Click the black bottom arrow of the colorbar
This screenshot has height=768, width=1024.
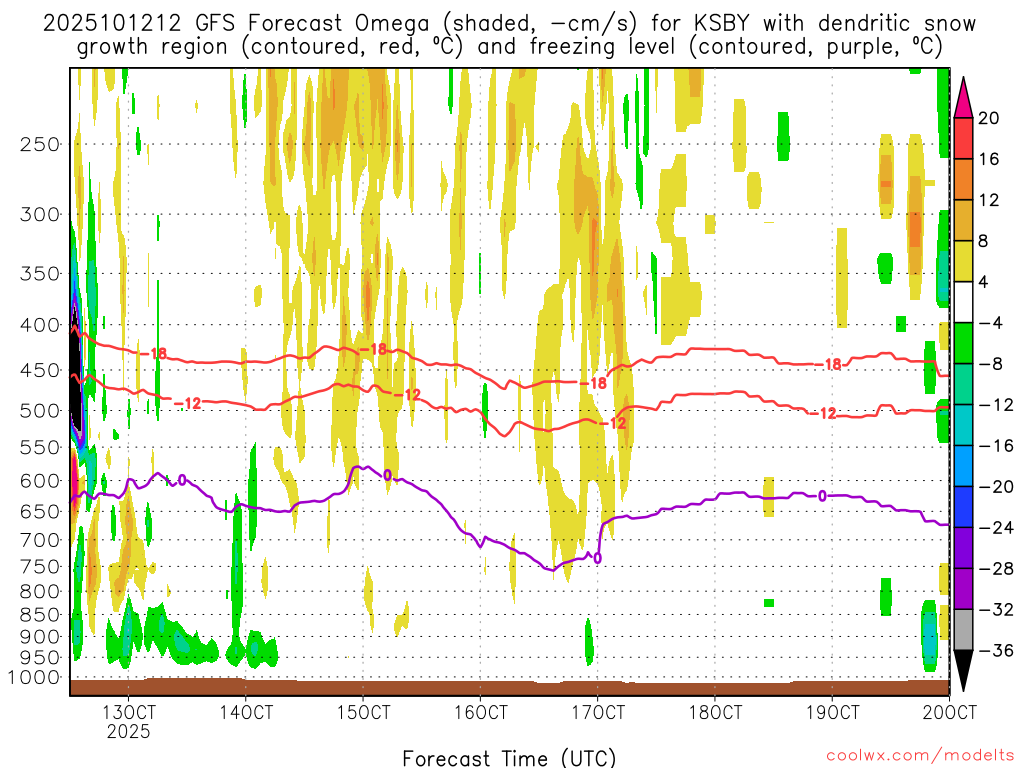(x=963, y=670)
